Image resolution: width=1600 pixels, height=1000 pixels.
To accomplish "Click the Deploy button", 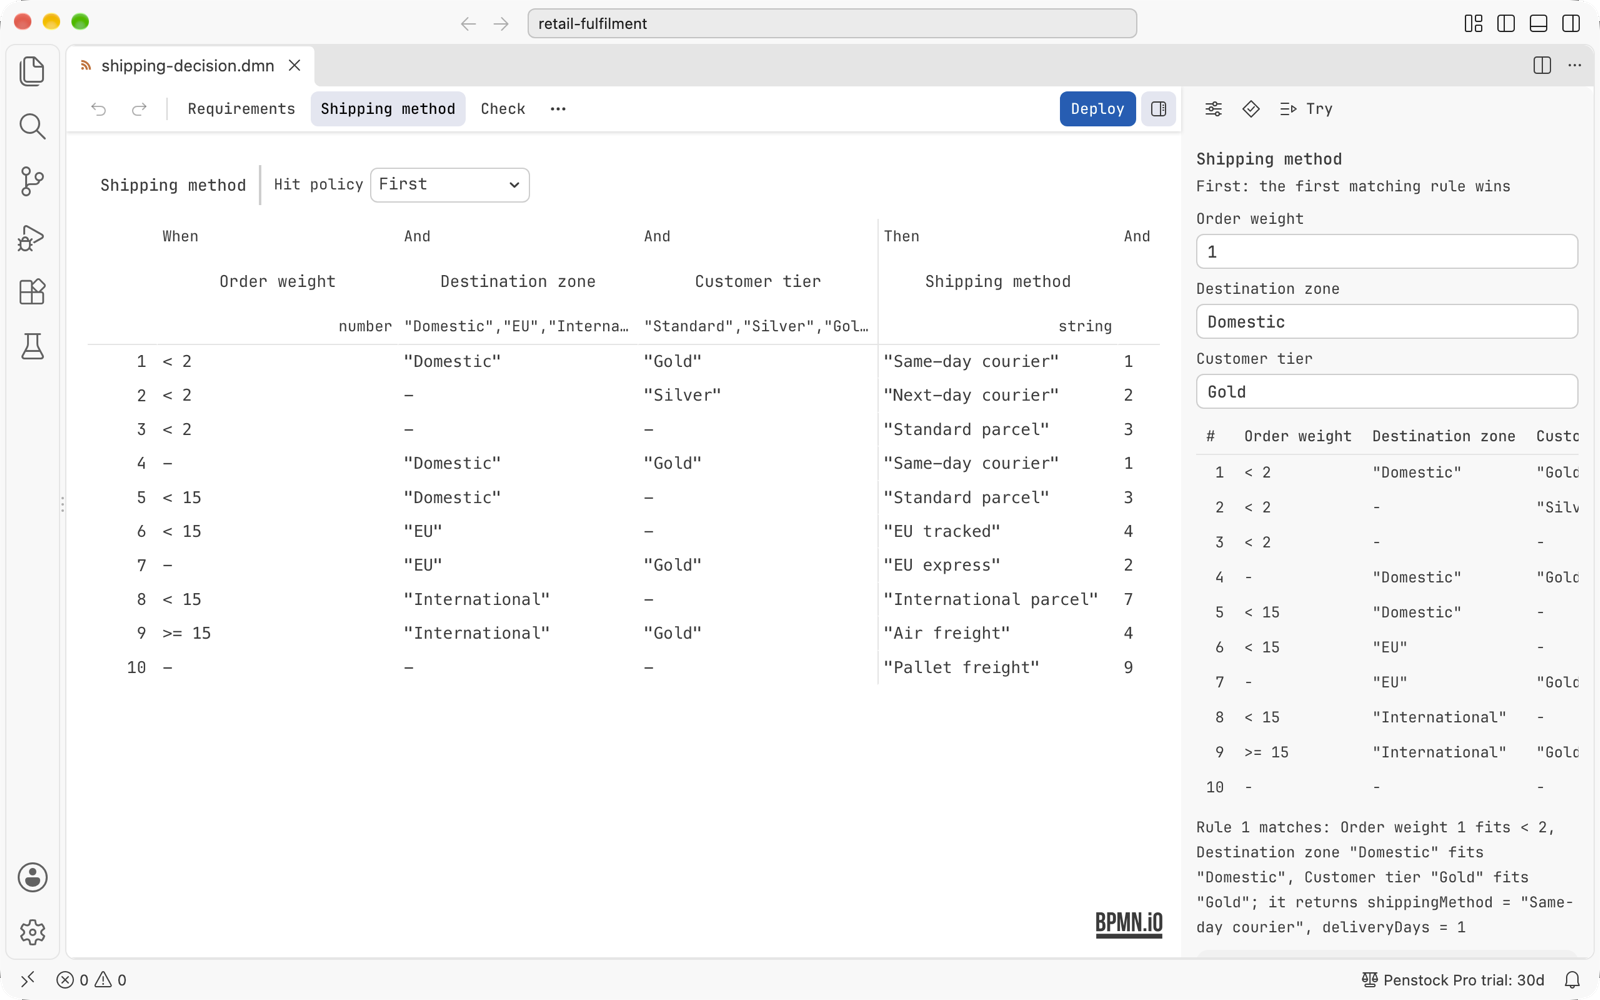I will pos(1097,109).
